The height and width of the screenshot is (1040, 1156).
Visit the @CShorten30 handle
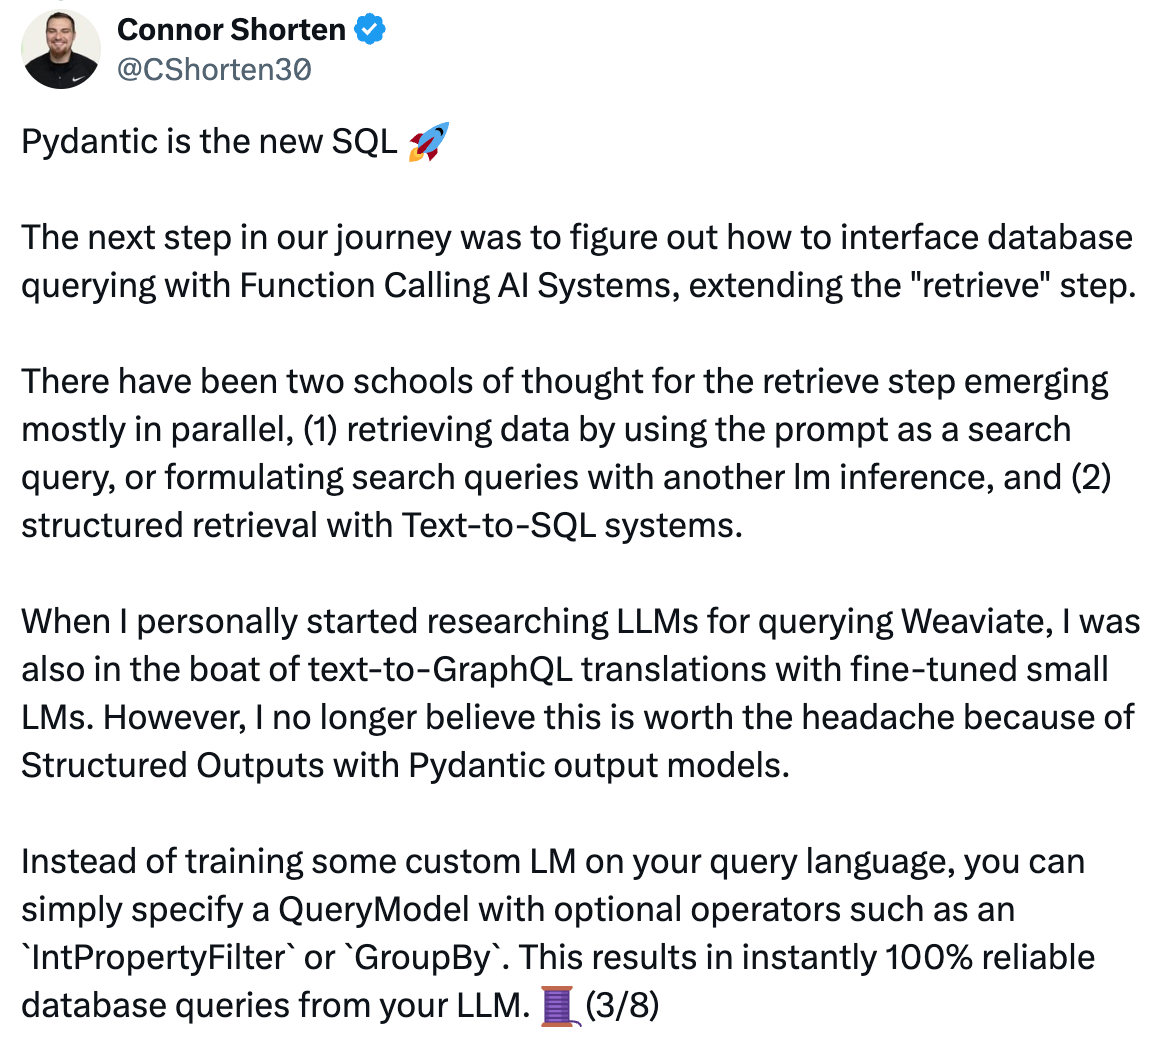[x=214, y=69]
